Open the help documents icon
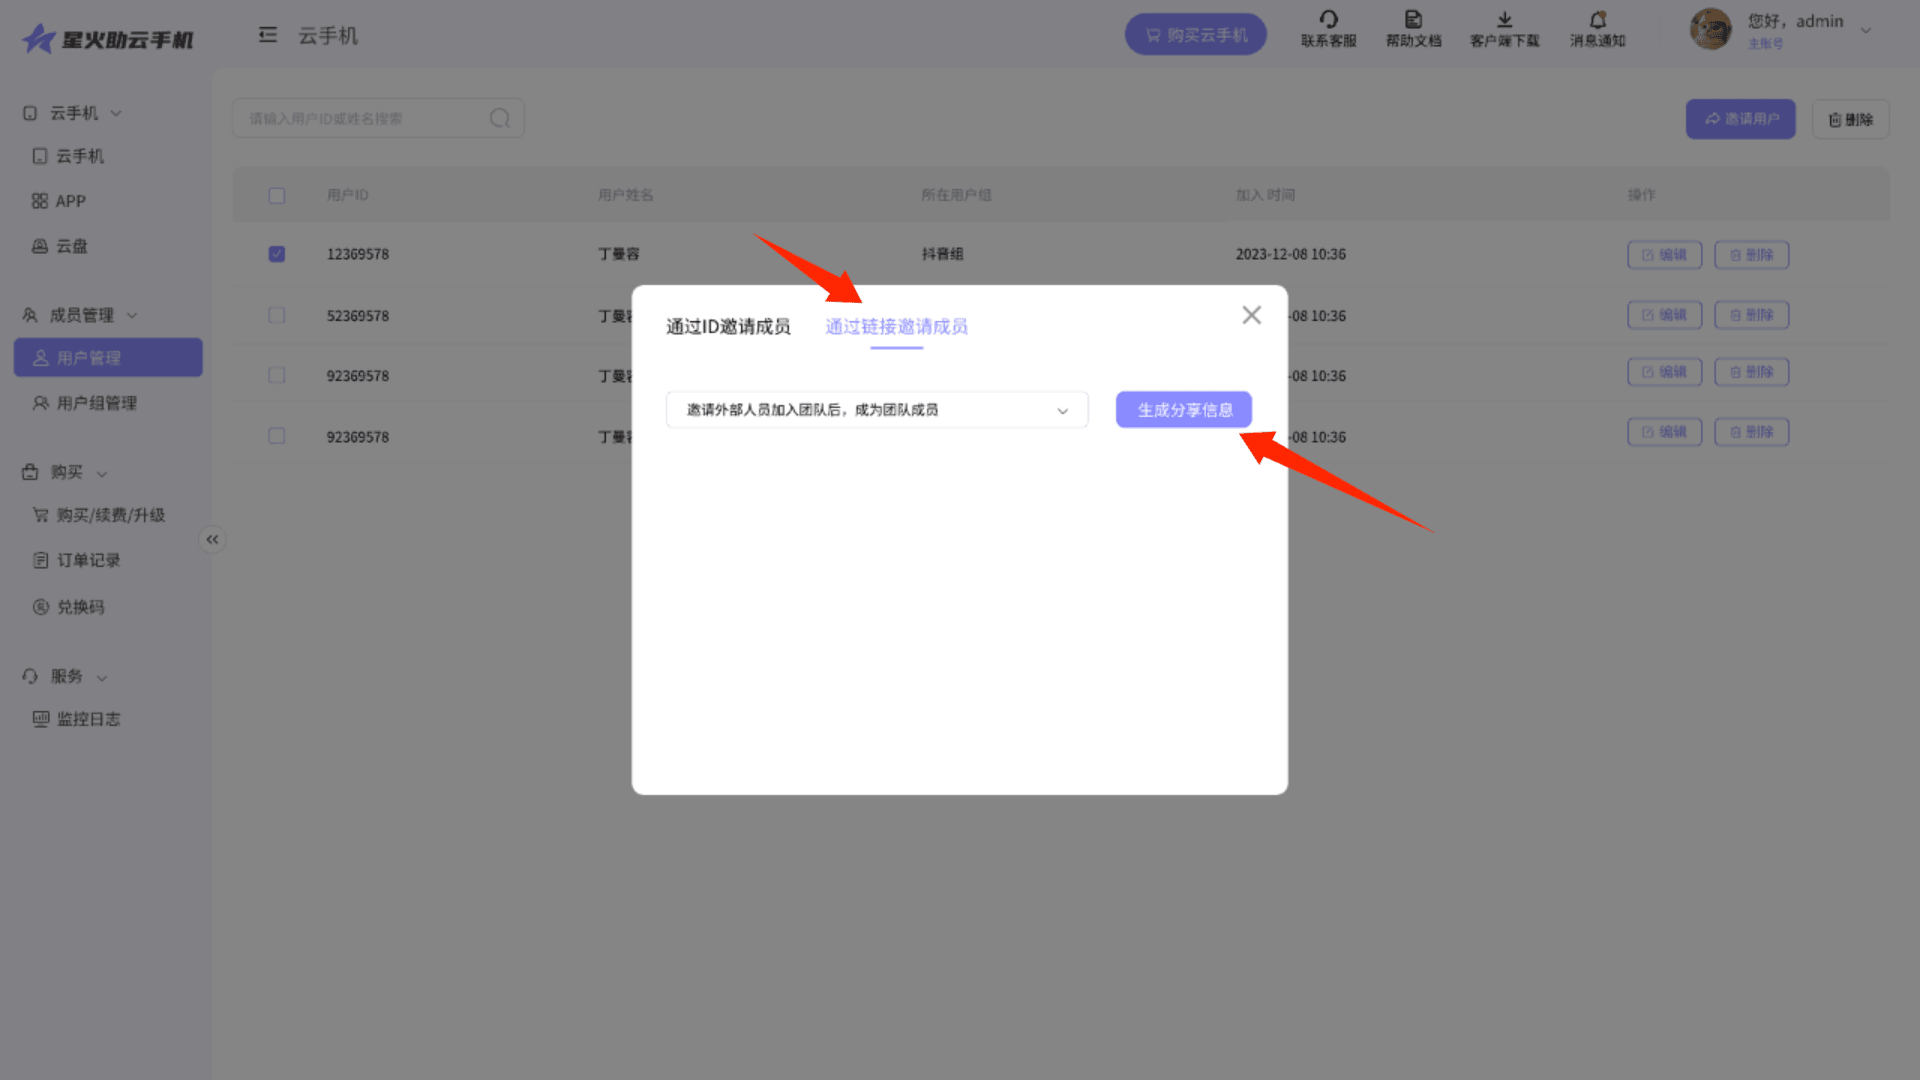Viewport: 1920px width, 1080px height. 1413,20
